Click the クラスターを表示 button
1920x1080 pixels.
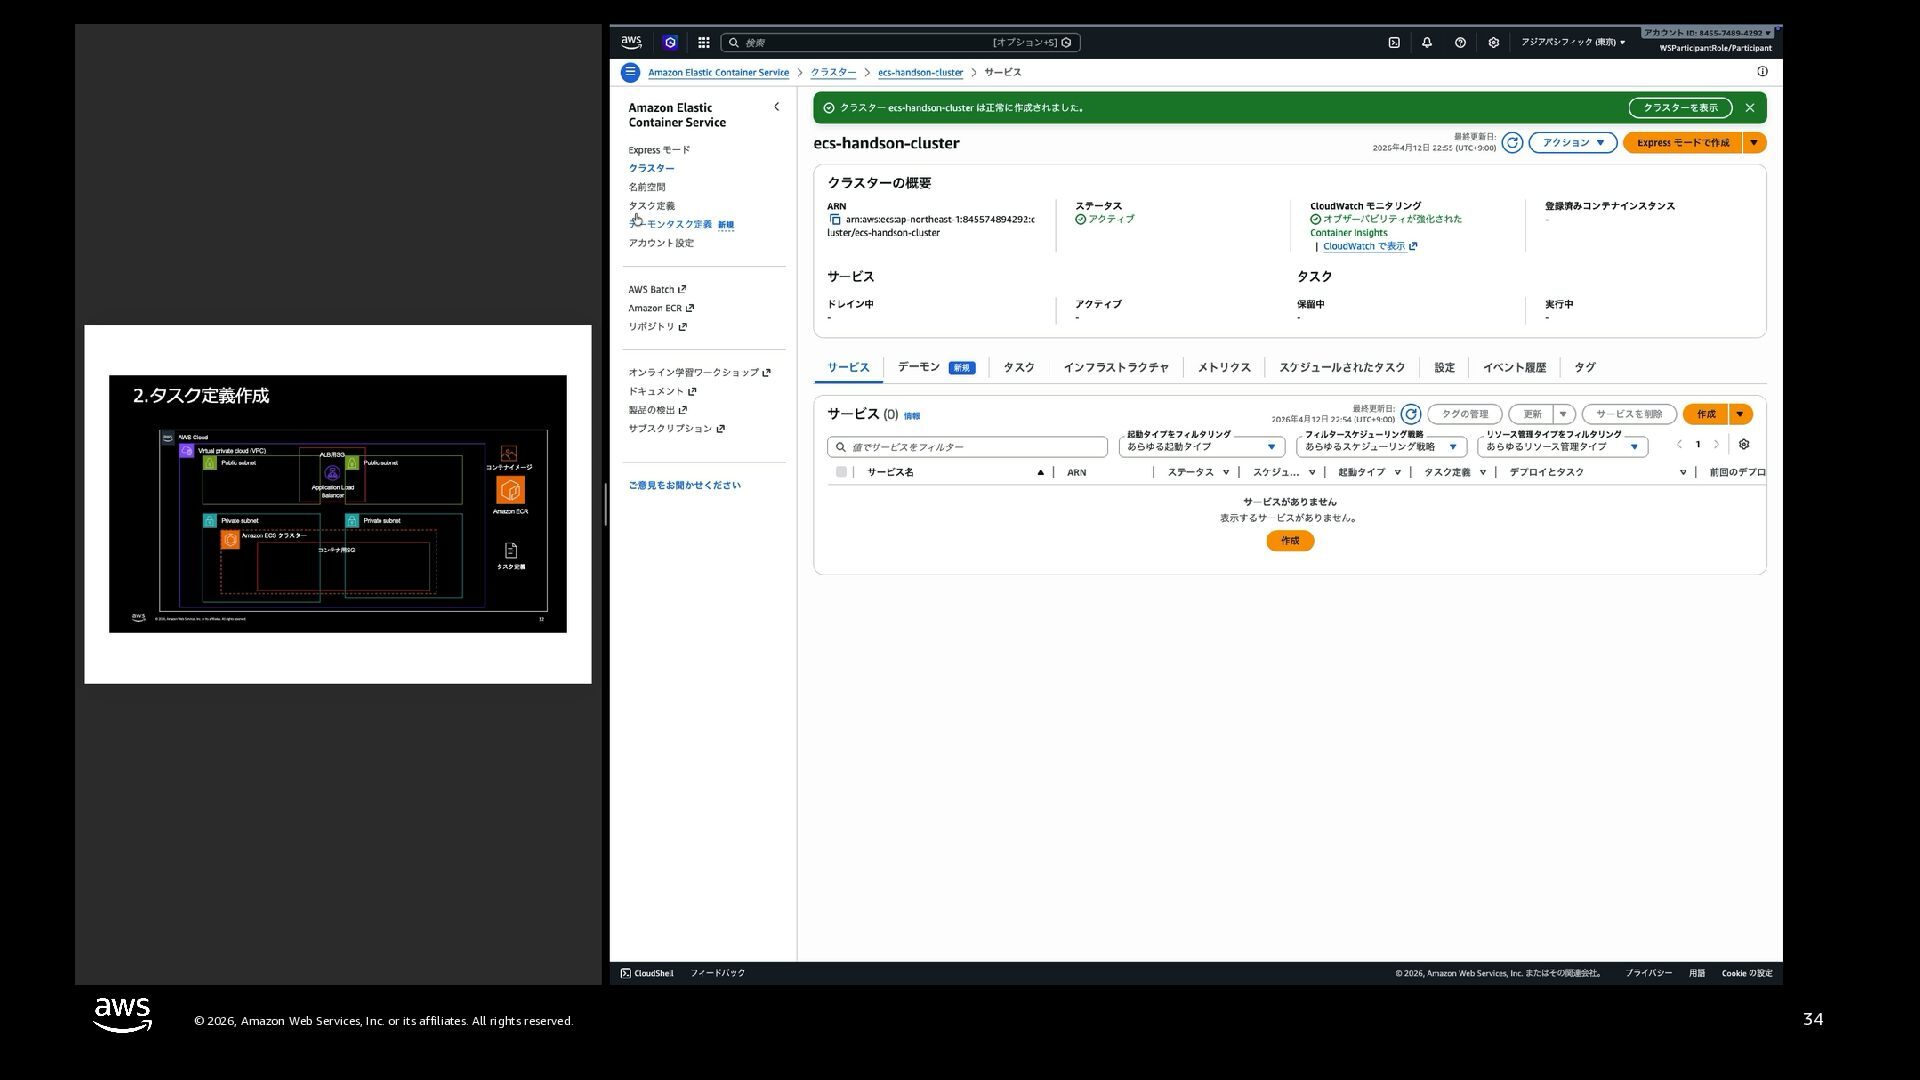click(1679, 108)
